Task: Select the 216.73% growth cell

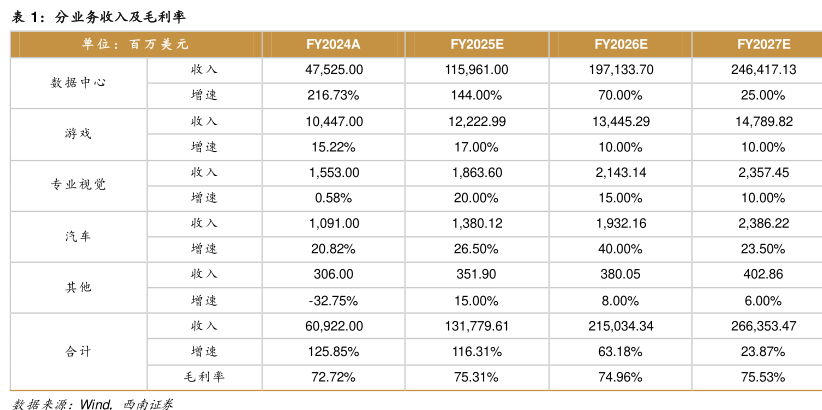Action: pos(334,95)
